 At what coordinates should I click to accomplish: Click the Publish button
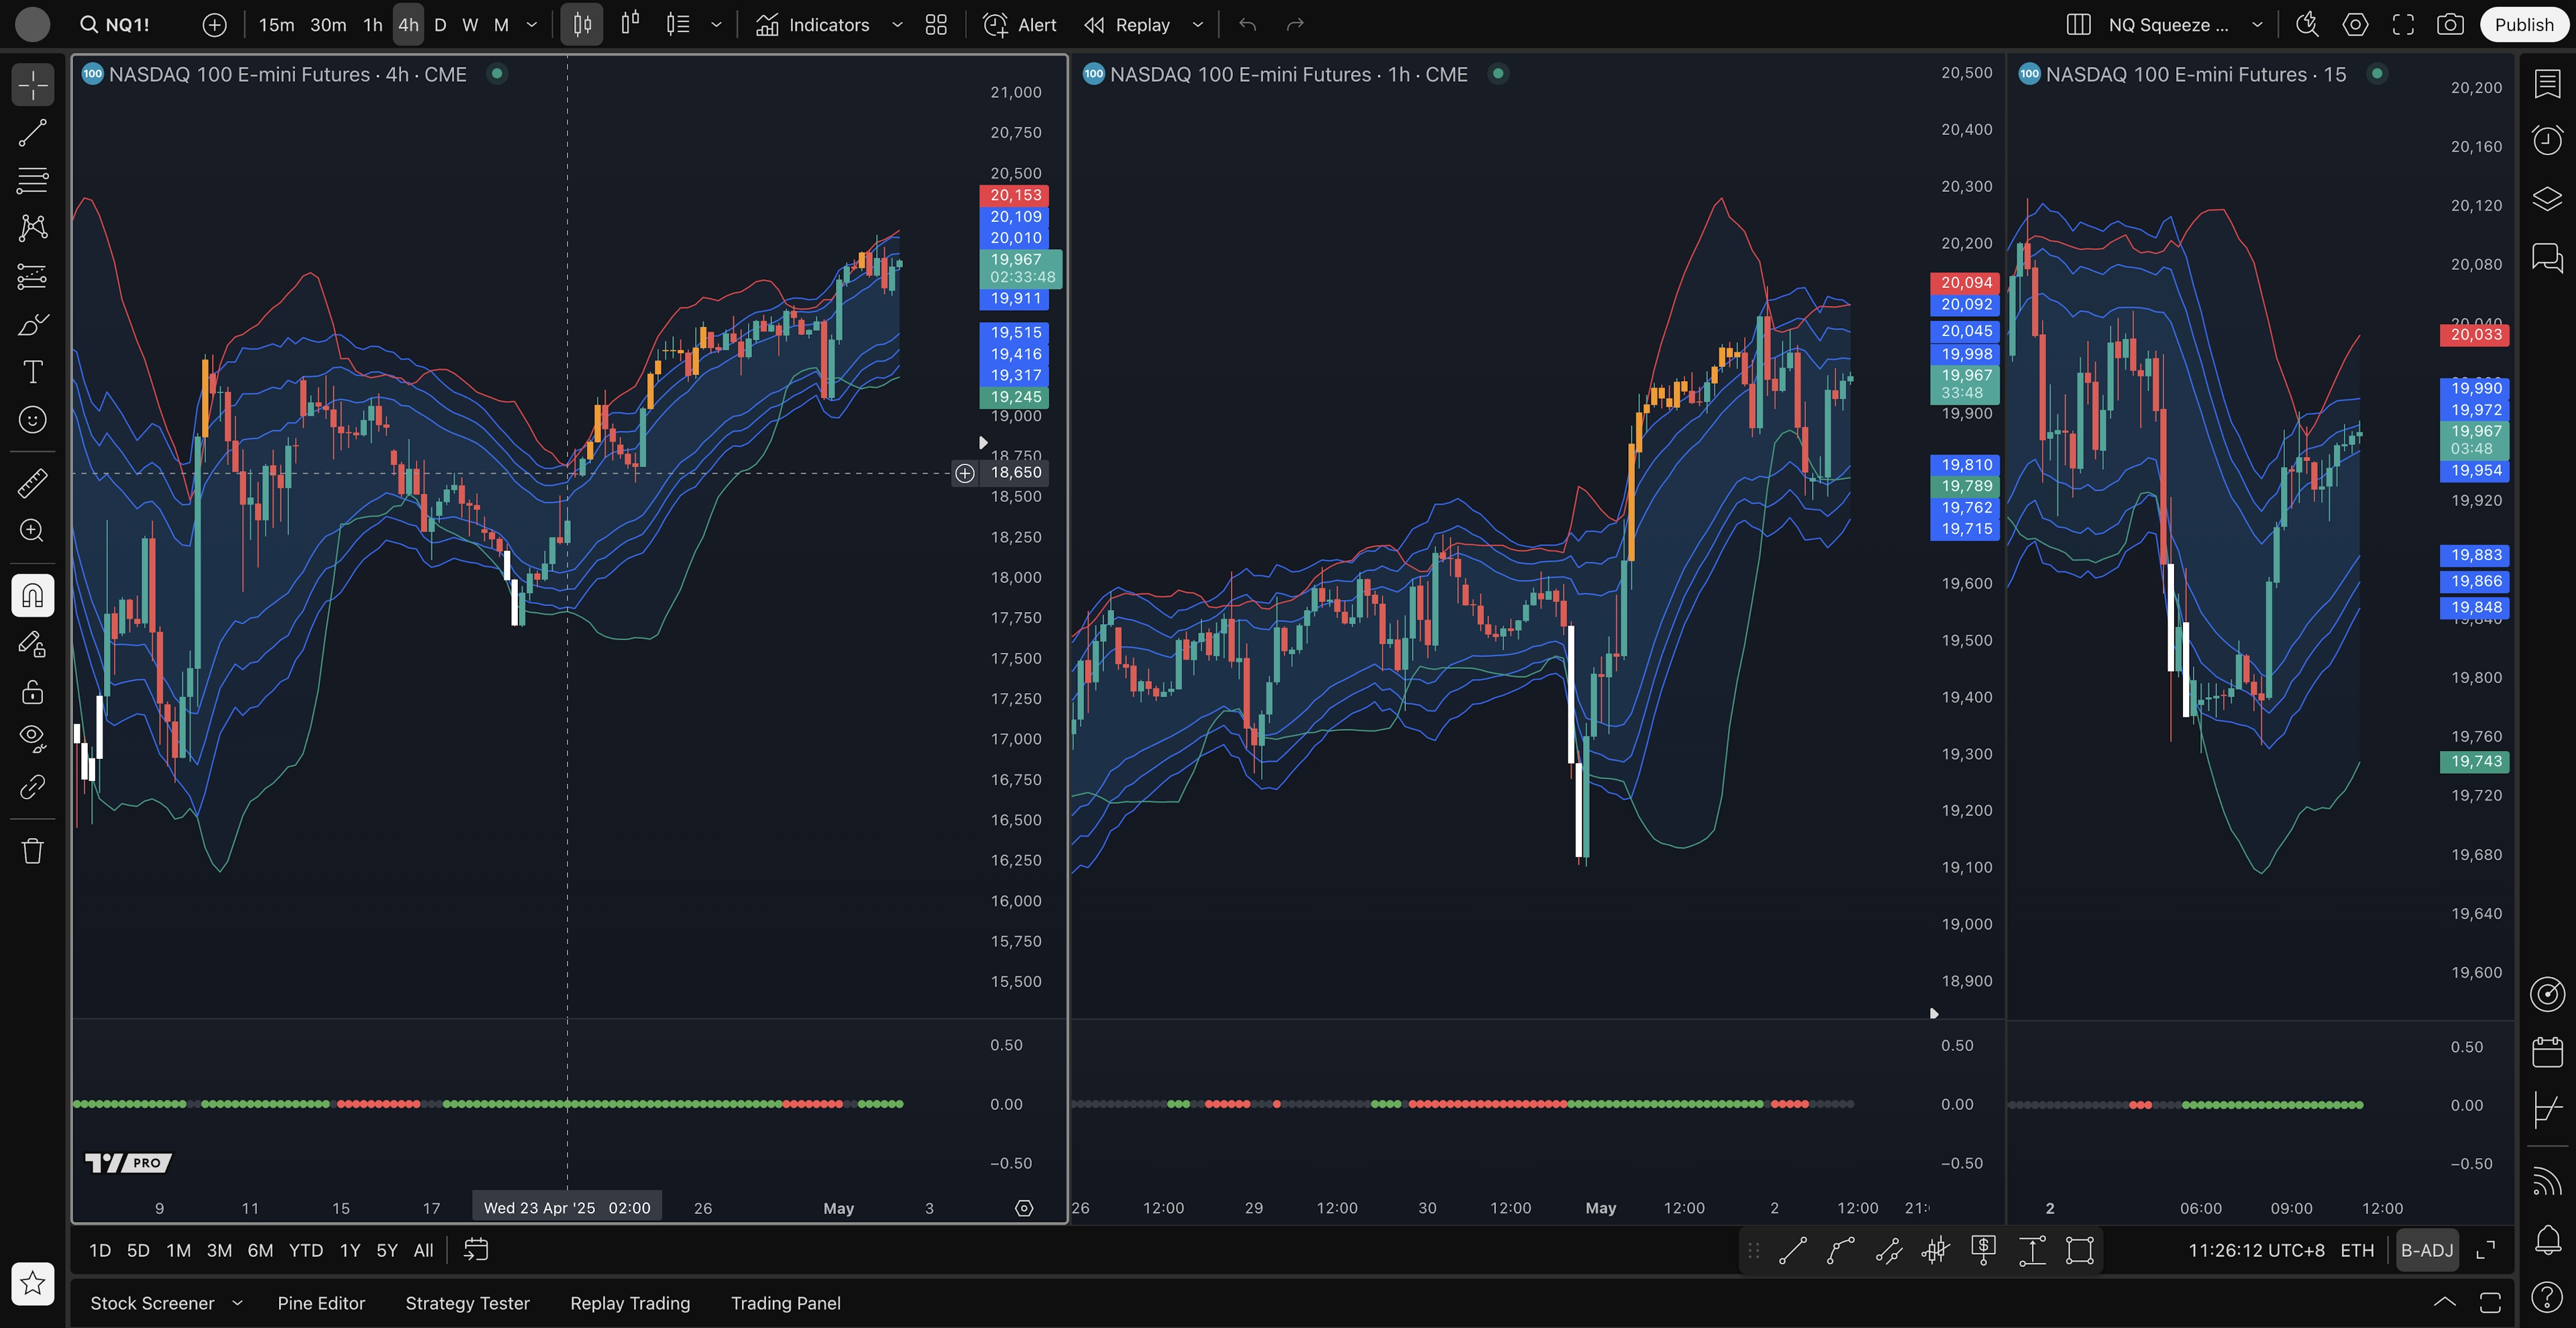[x=2523, y=25]
